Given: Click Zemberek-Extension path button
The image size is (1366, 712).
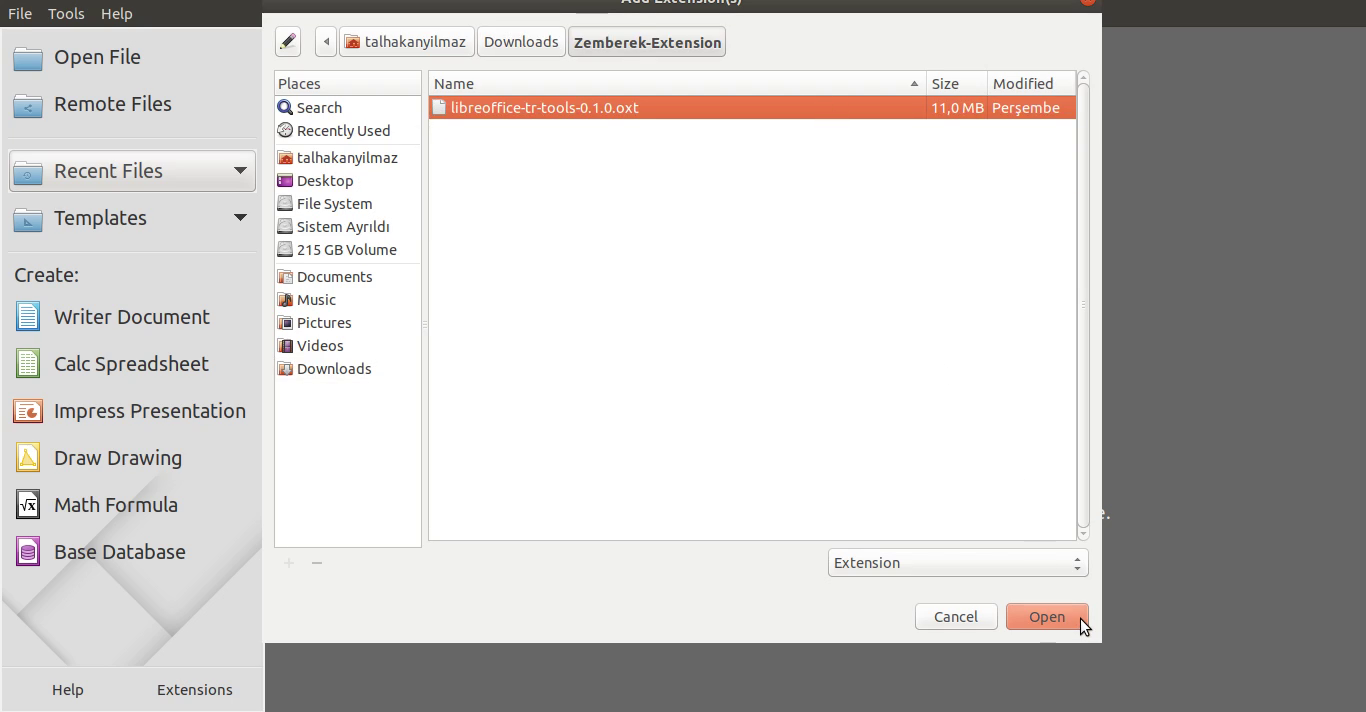Looking at the screenshot, I should pos(647,42).
